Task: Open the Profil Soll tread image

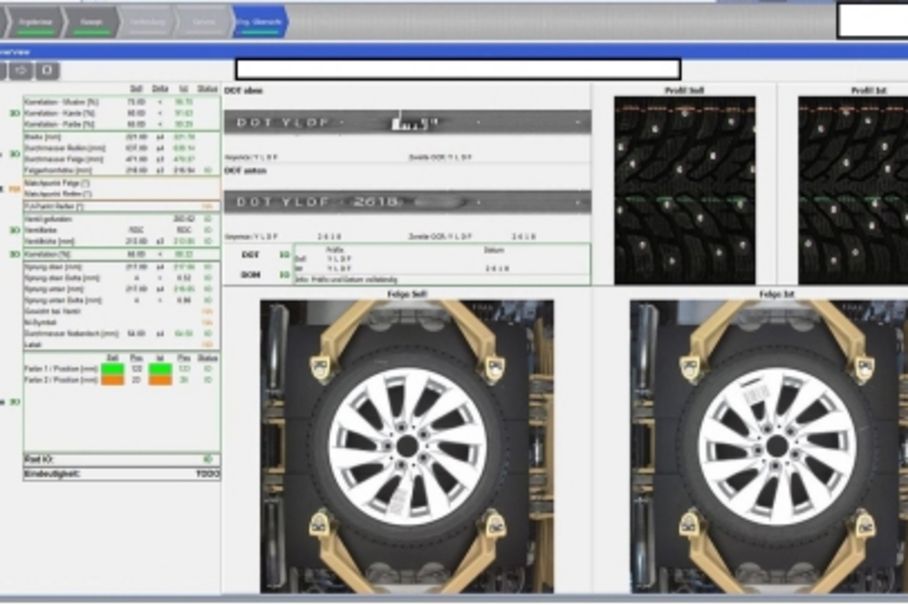Action: click(x=685, y=190)
